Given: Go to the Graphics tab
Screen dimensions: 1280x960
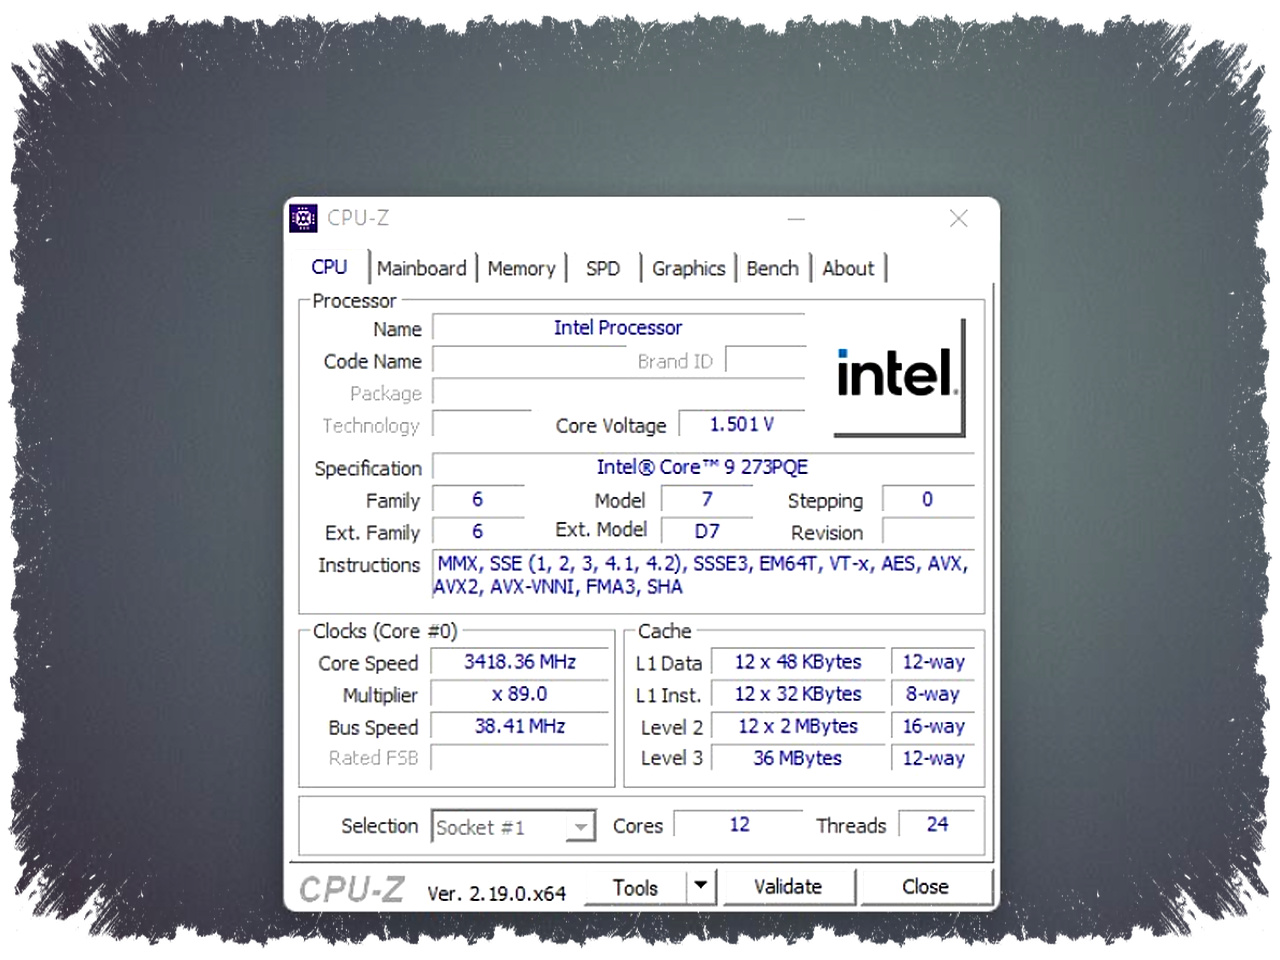Looking at the screenshot, I should pyautogui.click(x=688, y=269).
